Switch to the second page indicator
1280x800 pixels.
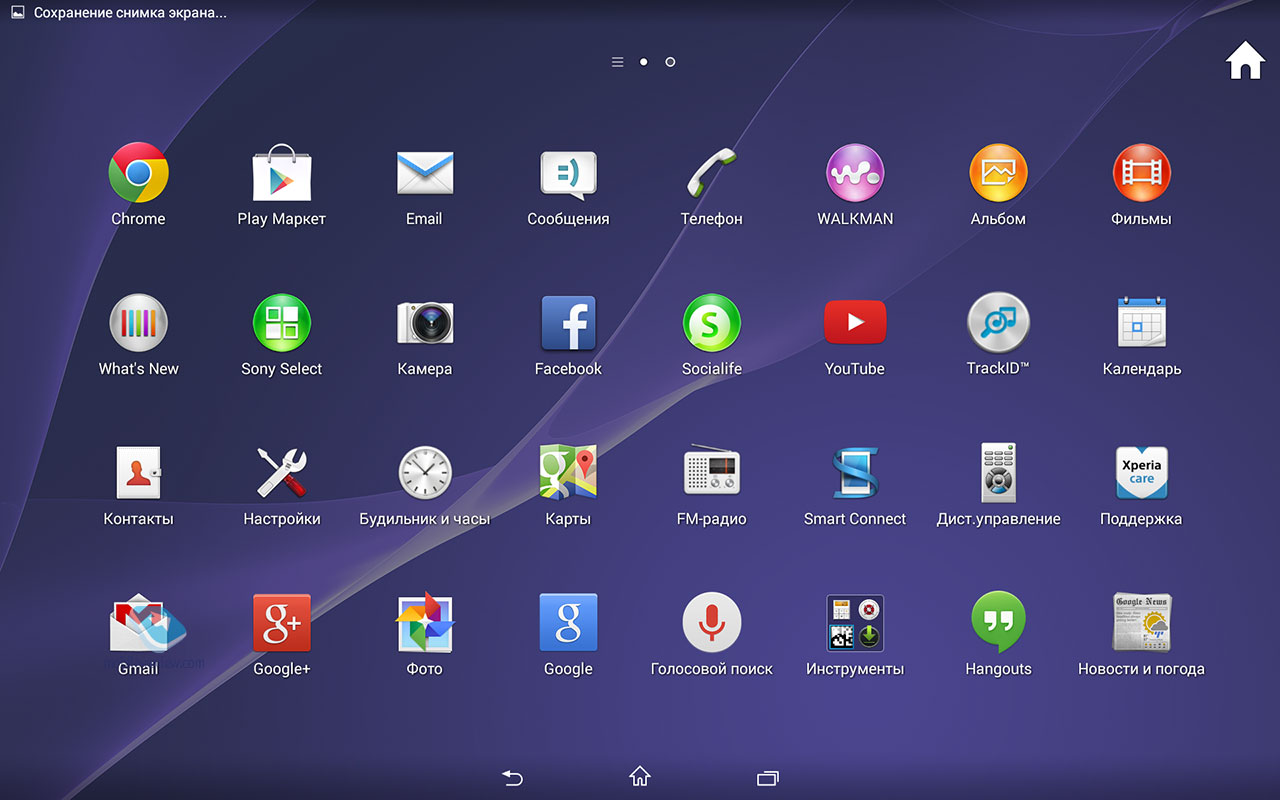click(670, 62)
